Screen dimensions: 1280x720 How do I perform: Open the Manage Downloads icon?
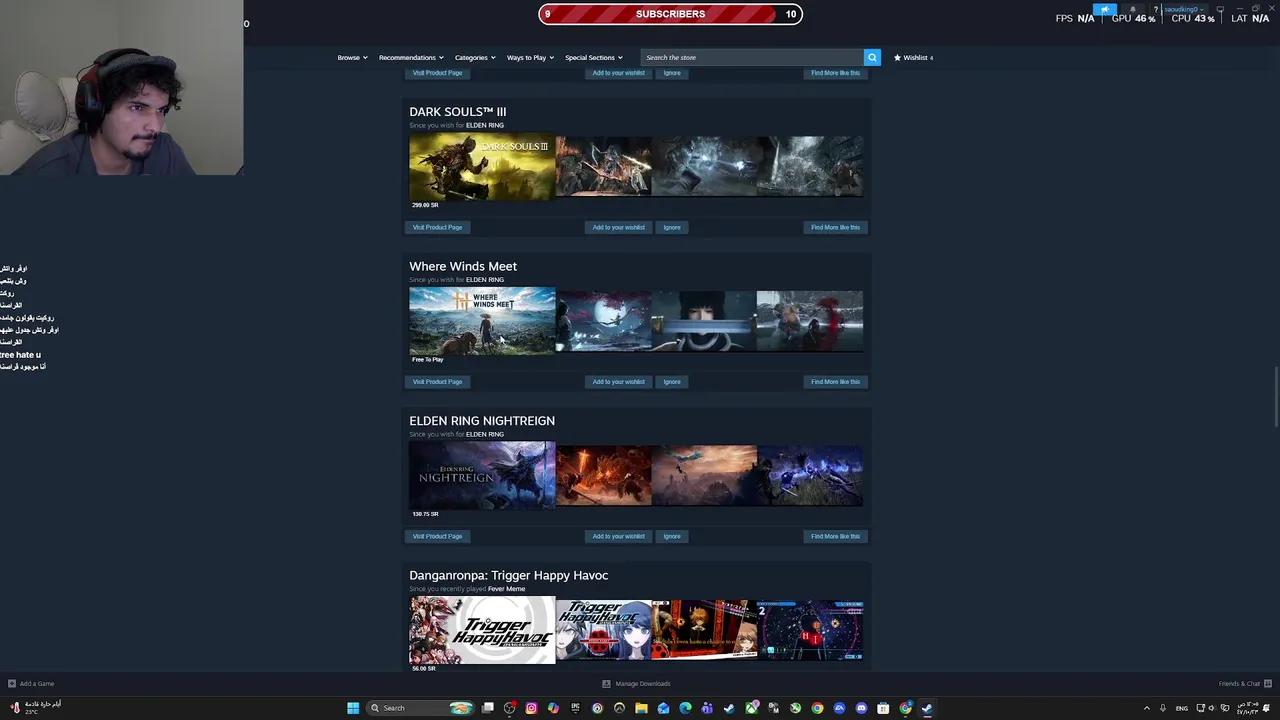pos(606,684)
